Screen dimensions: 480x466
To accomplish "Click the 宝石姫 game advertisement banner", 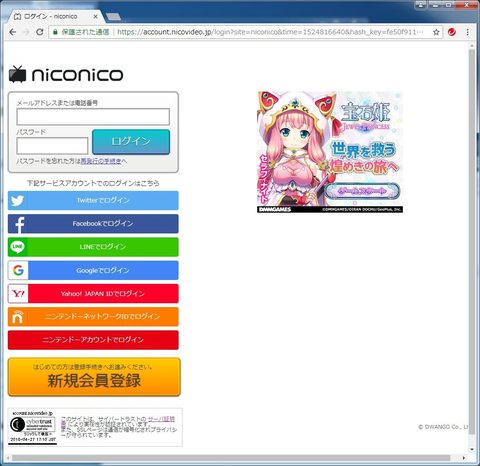I will 330,152.
